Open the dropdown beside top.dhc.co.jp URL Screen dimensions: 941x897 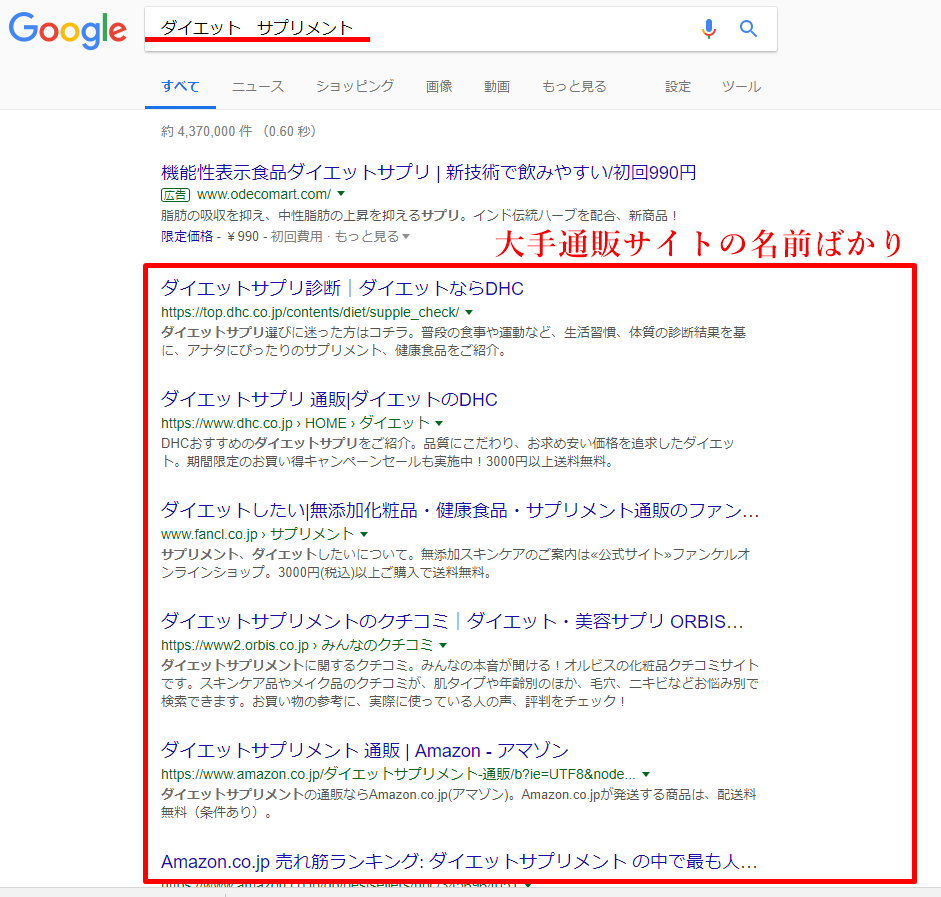[469, 312]
